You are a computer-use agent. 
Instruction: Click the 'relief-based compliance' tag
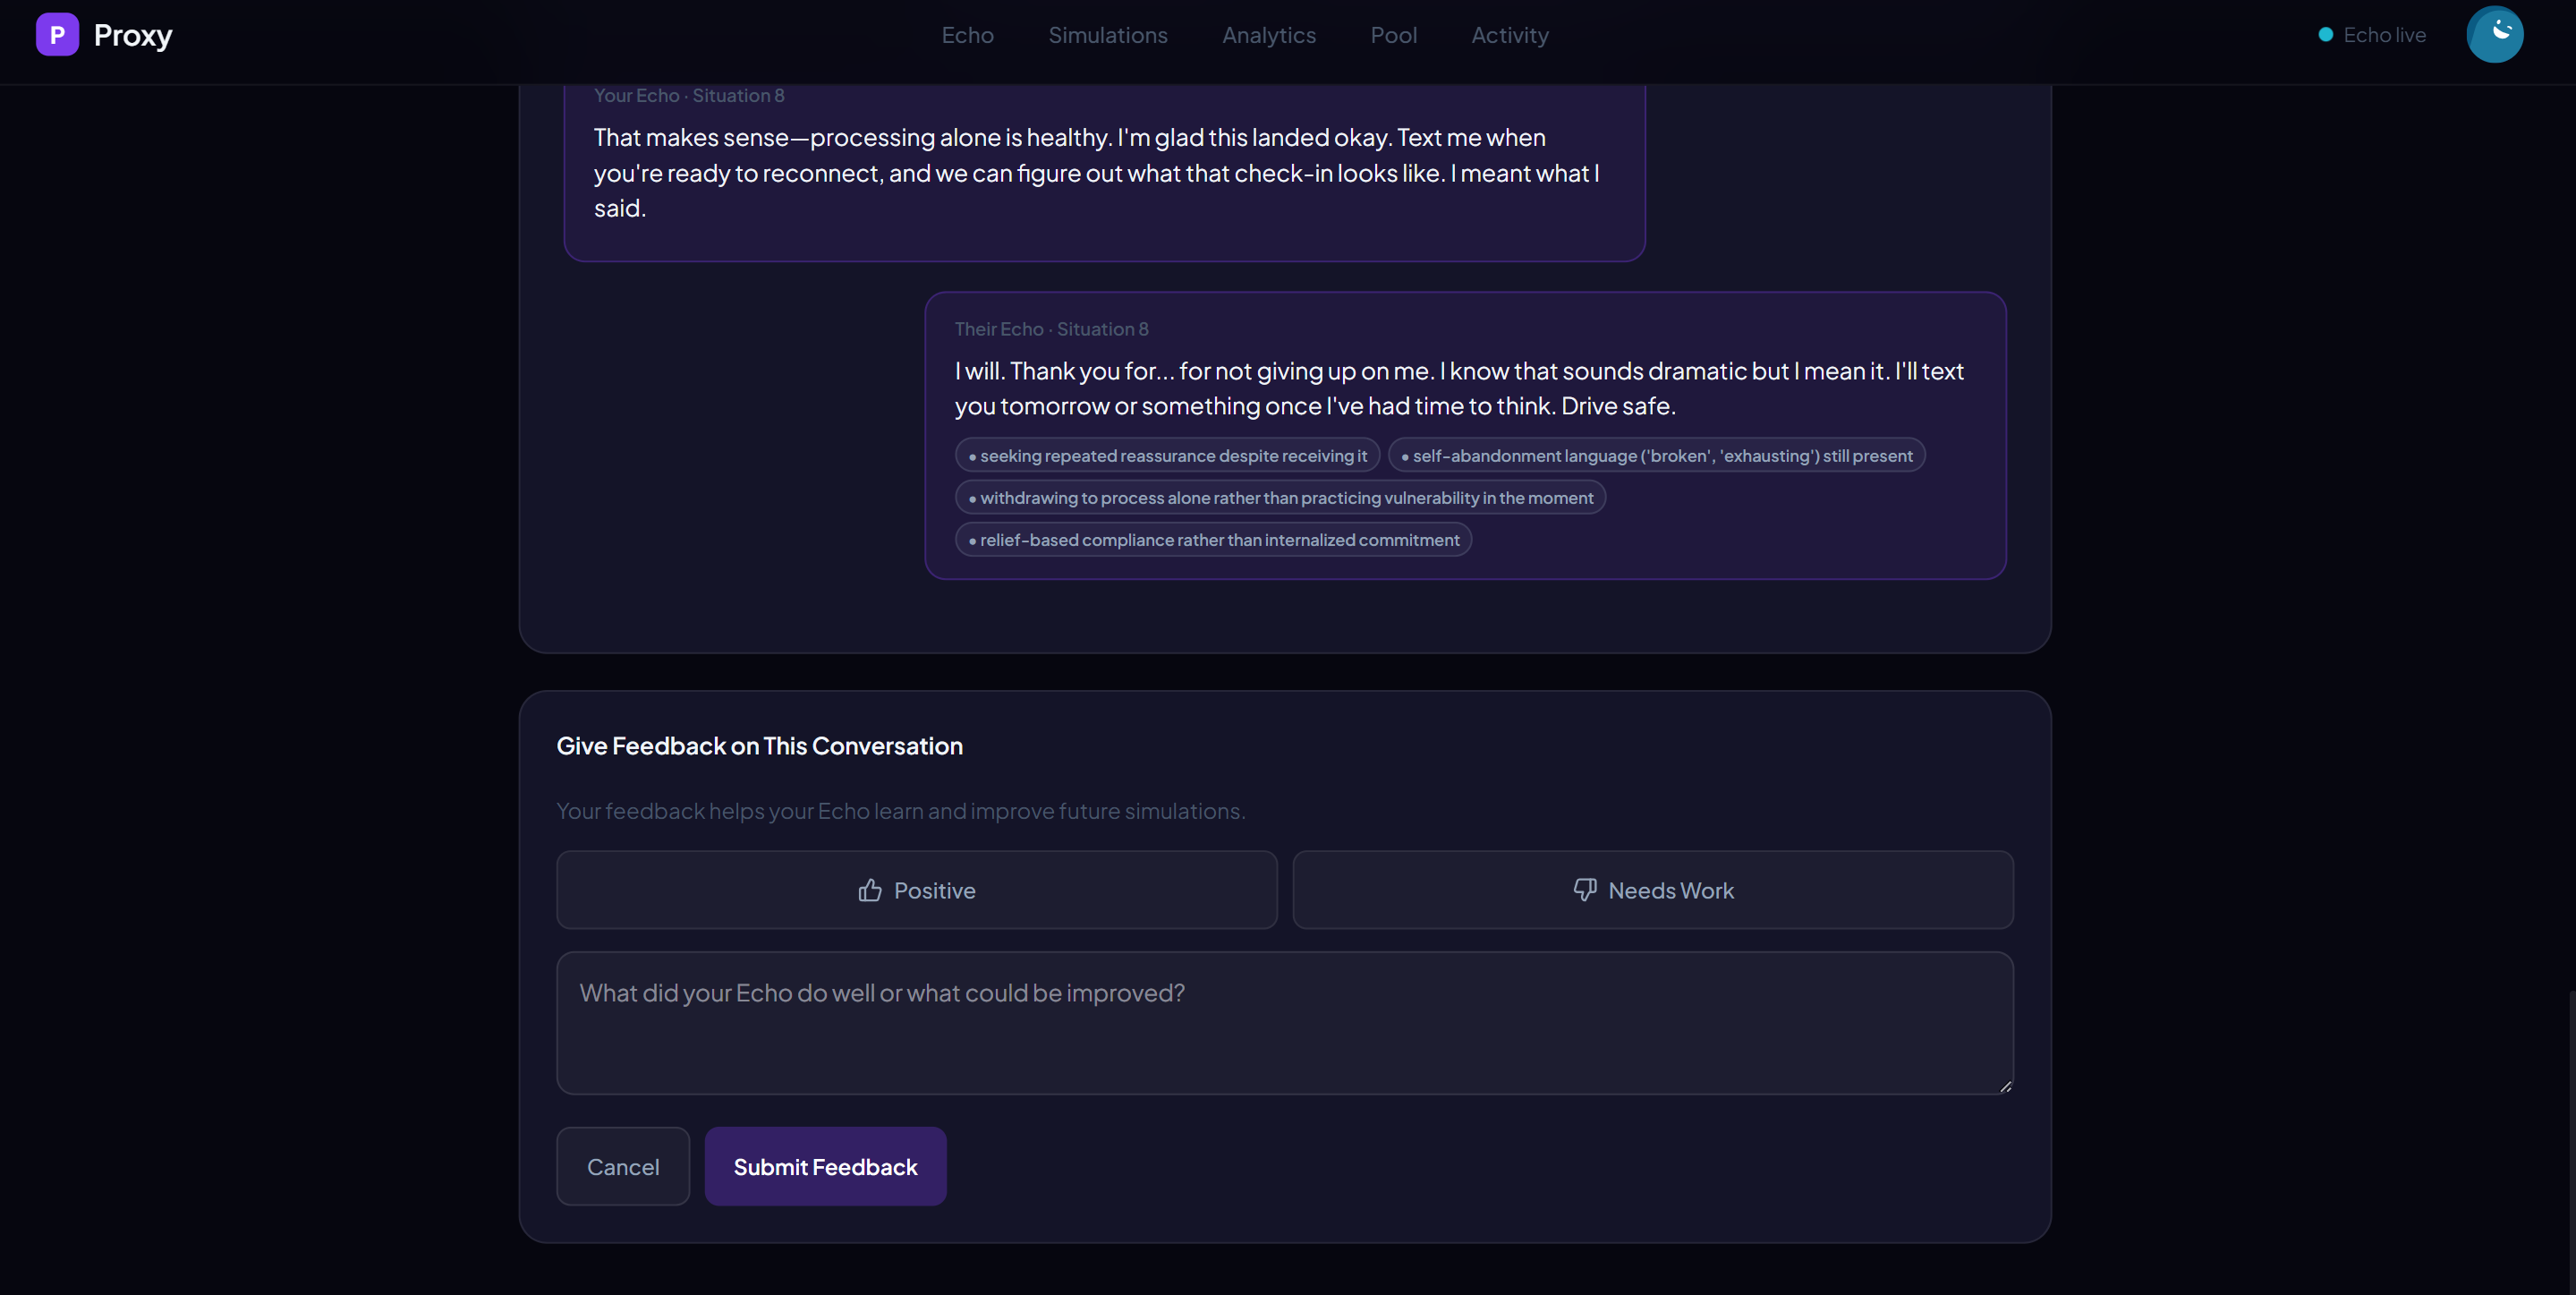coord(1212,540)
